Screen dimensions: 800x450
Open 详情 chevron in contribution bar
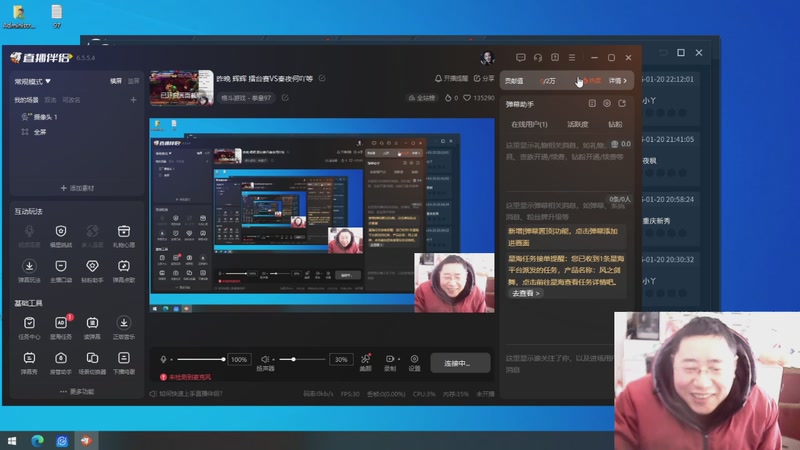point(618,81)
